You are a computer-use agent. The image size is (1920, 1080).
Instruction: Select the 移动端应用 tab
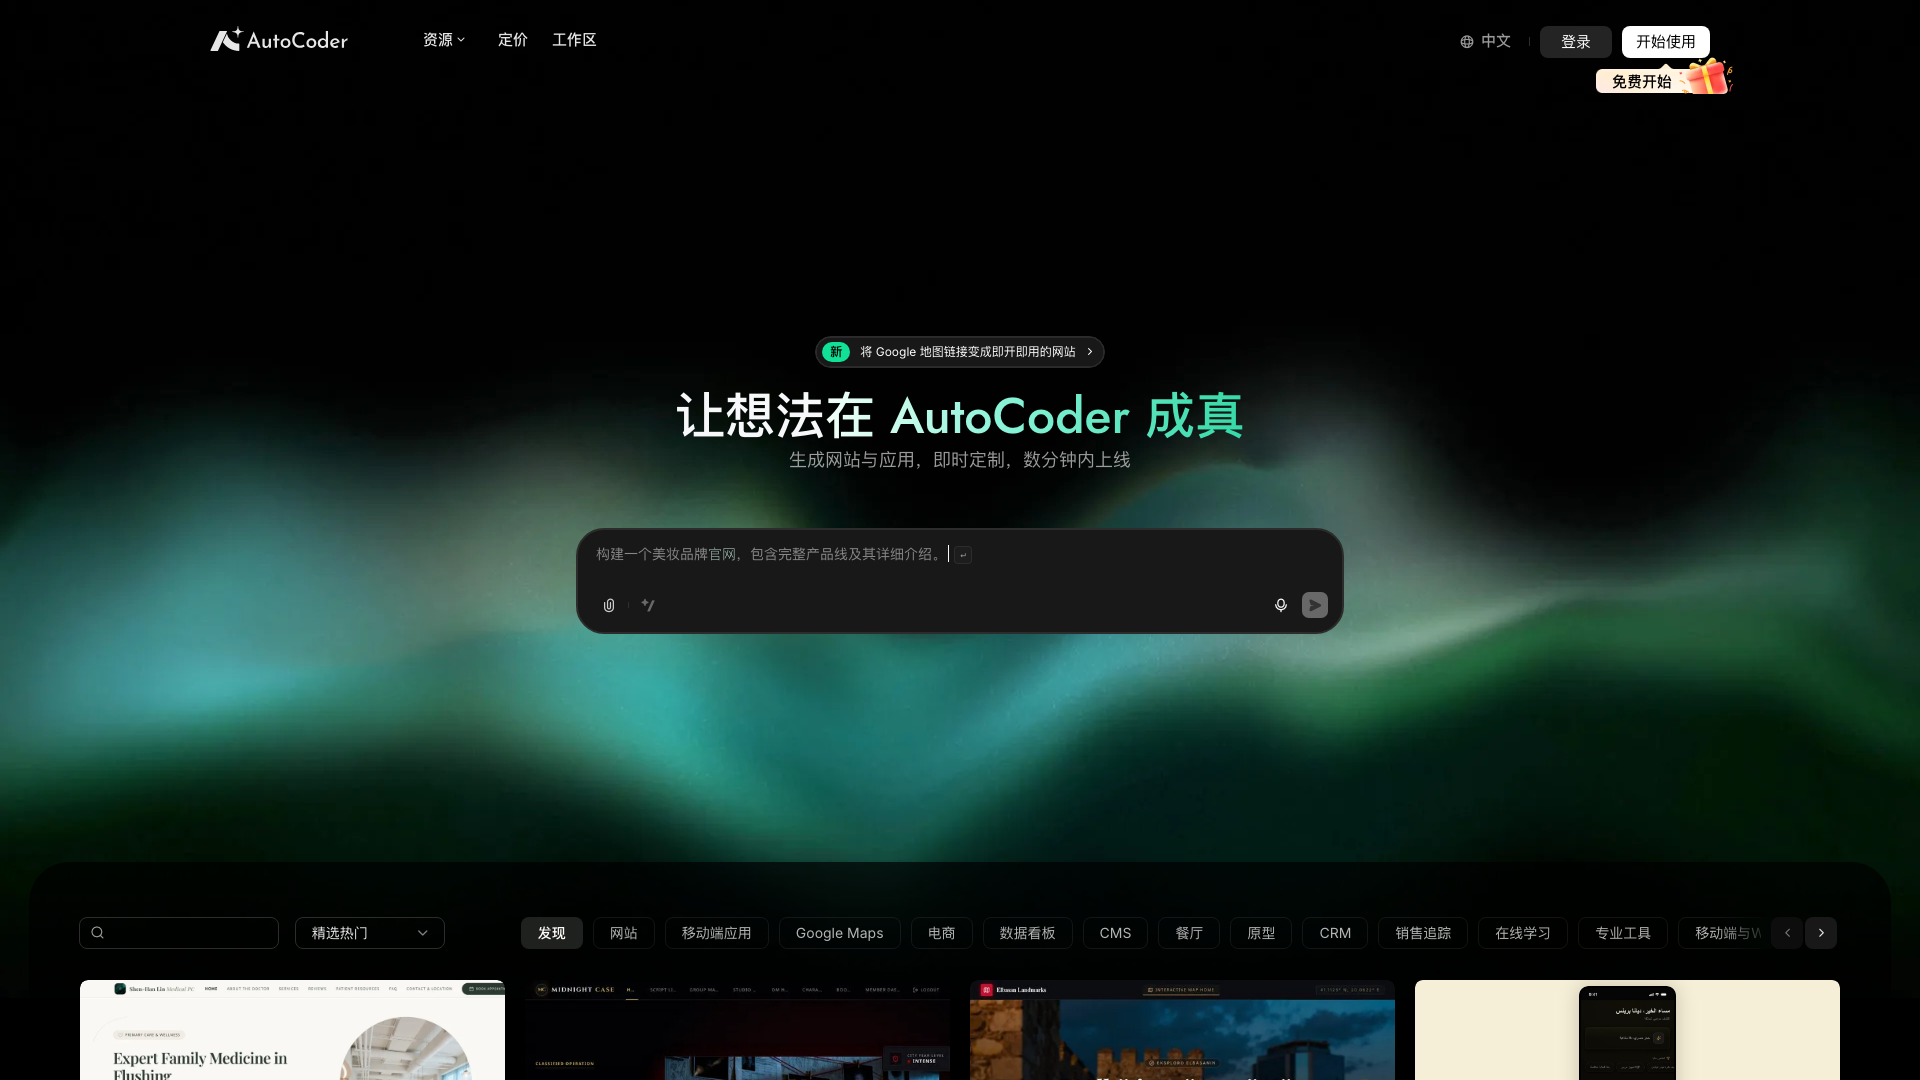pos(717,933)
